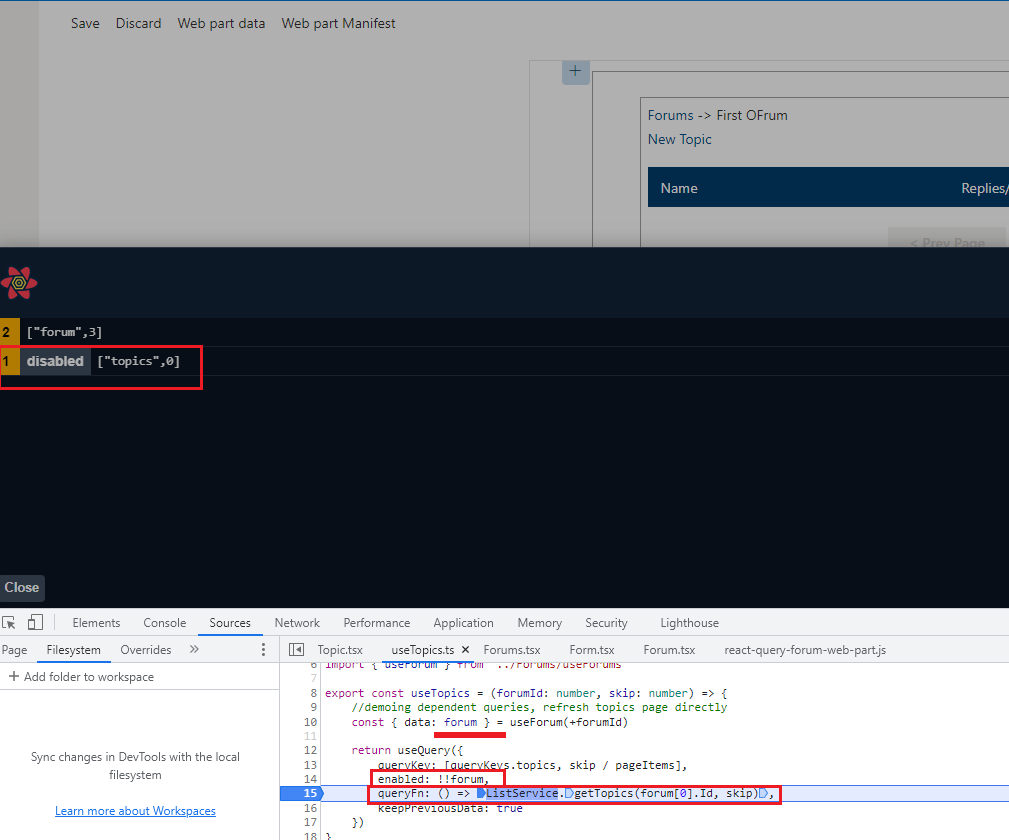This screenshot has height=840, width=1009.
Task: Click the New Topic link
Action: 680,139
